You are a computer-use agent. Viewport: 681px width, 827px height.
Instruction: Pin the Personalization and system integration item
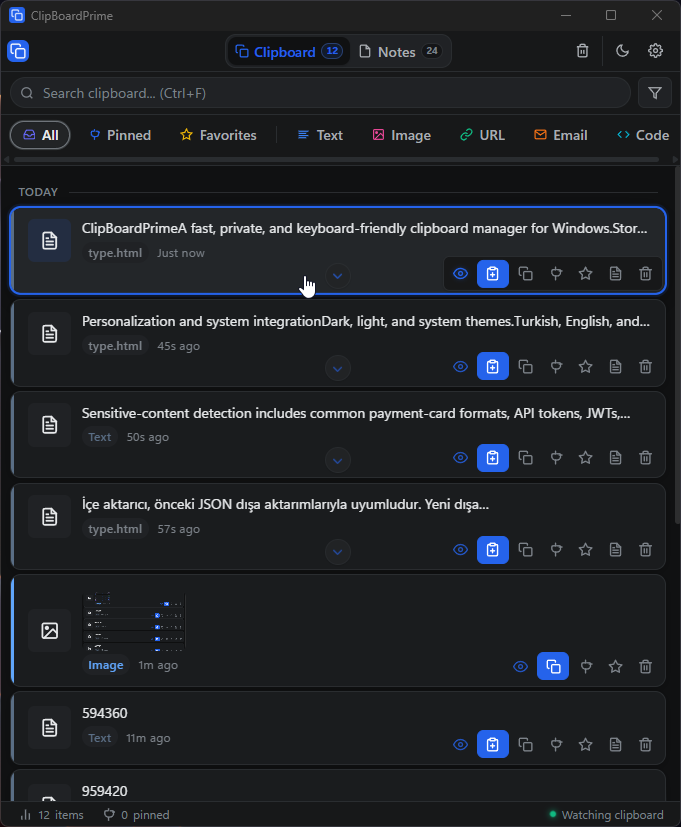coord(556,366)
